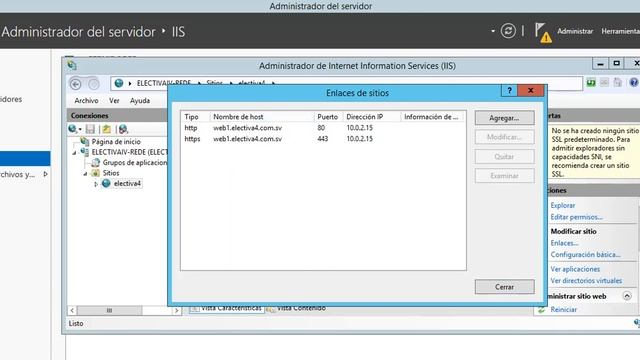This screenshot has width=640, height=360.
Task: Collapse the Administrar sitio web section
Action: coord(627,296)
